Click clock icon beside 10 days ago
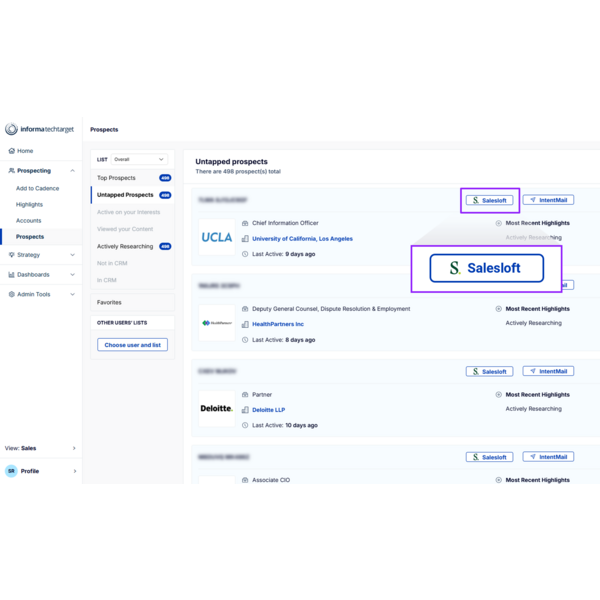The height and width of the screenshot is (600, 600). coord(245,425)
